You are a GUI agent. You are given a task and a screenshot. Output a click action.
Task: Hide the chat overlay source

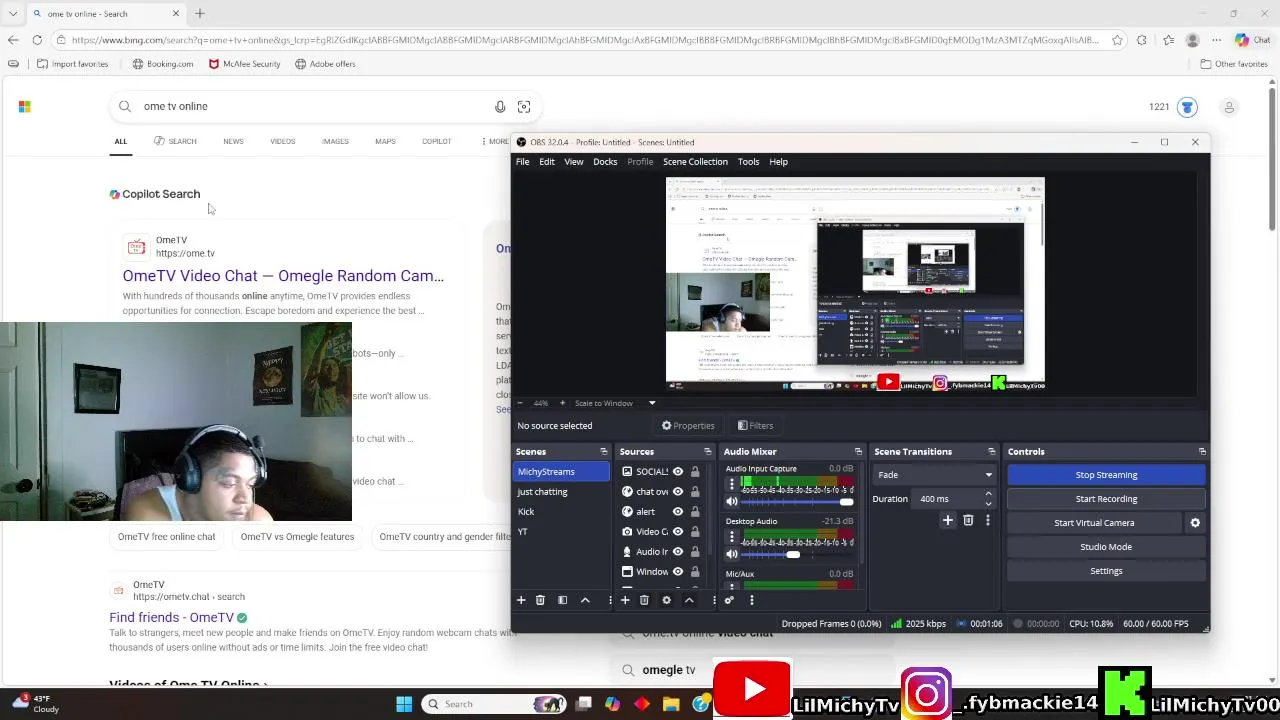[678, 492]
